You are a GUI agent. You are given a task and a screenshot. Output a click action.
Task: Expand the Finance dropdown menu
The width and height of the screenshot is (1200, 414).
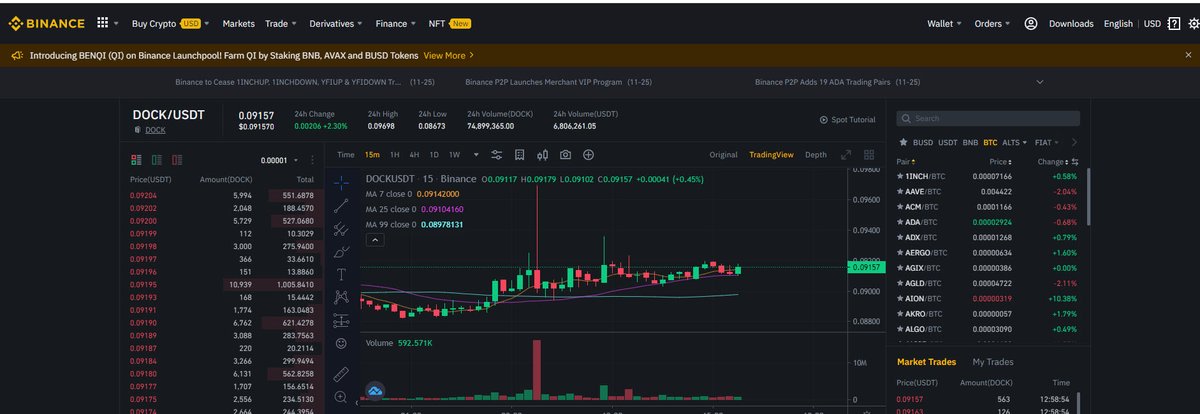(396, 23)
